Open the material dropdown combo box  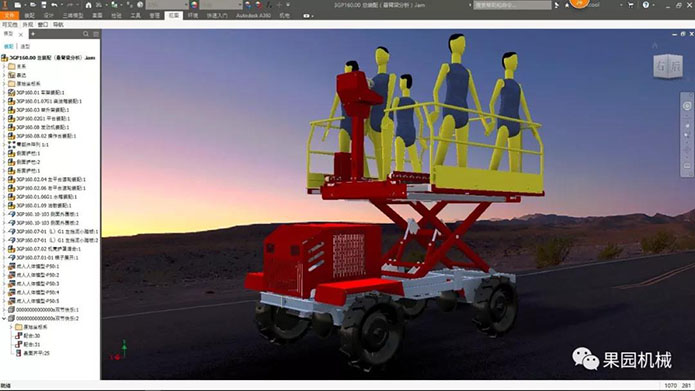(167, 5)
